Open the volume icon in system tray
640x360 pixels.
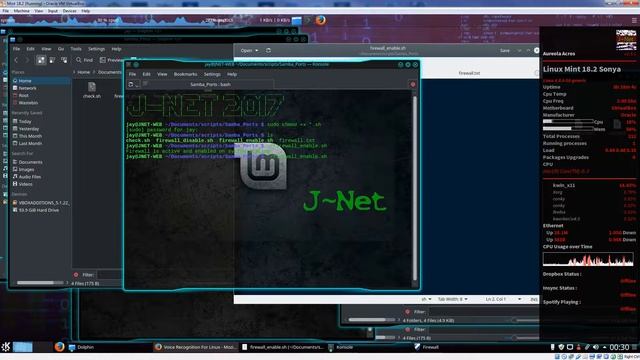pyautogui.click(x=596, y=347)
